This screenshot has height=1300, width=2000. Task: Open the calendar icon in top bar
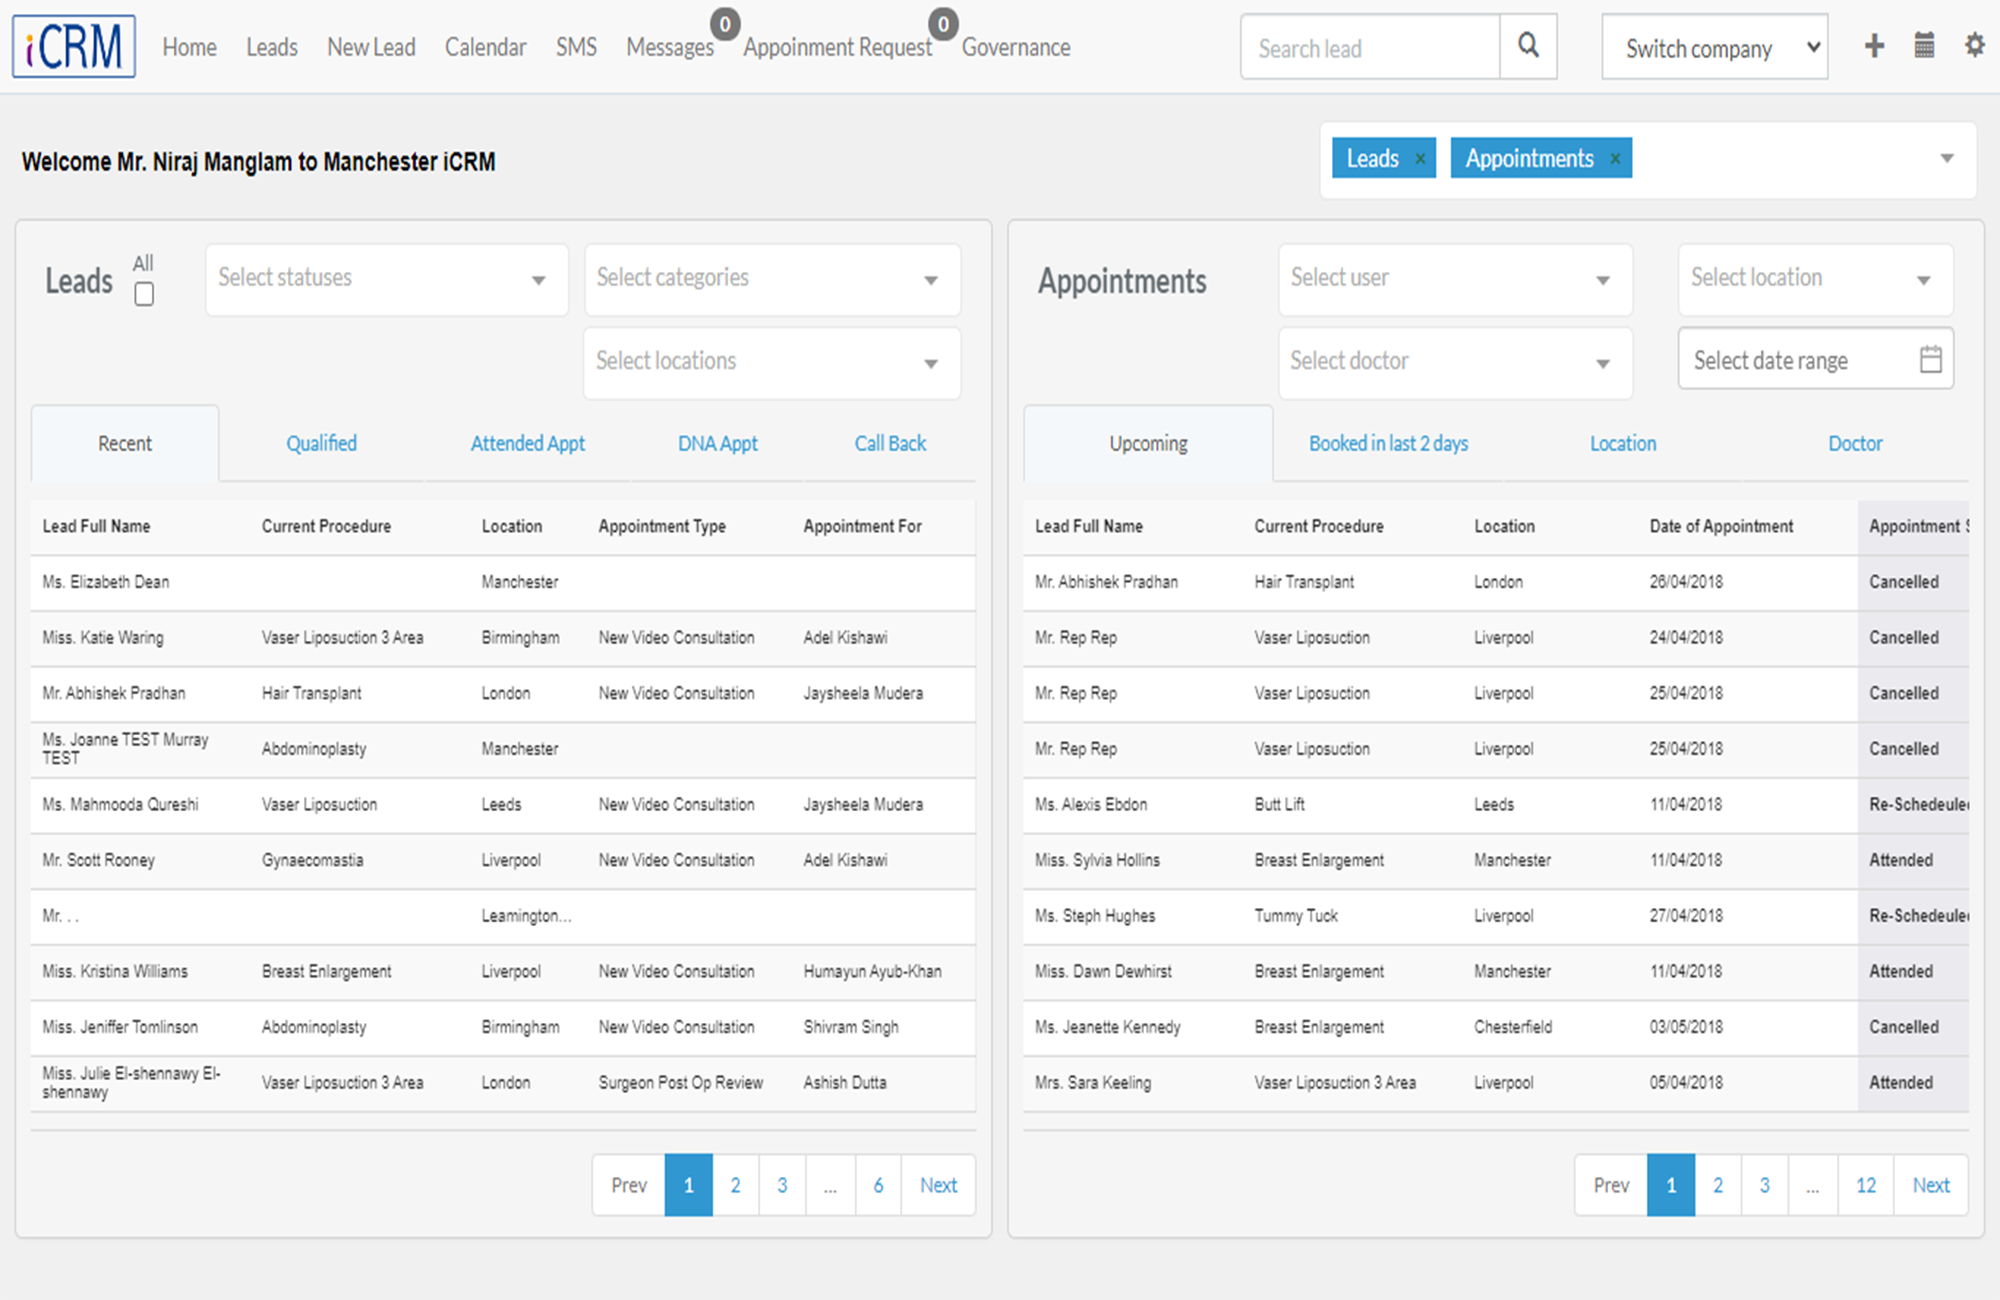click(x=1924, y=46)
